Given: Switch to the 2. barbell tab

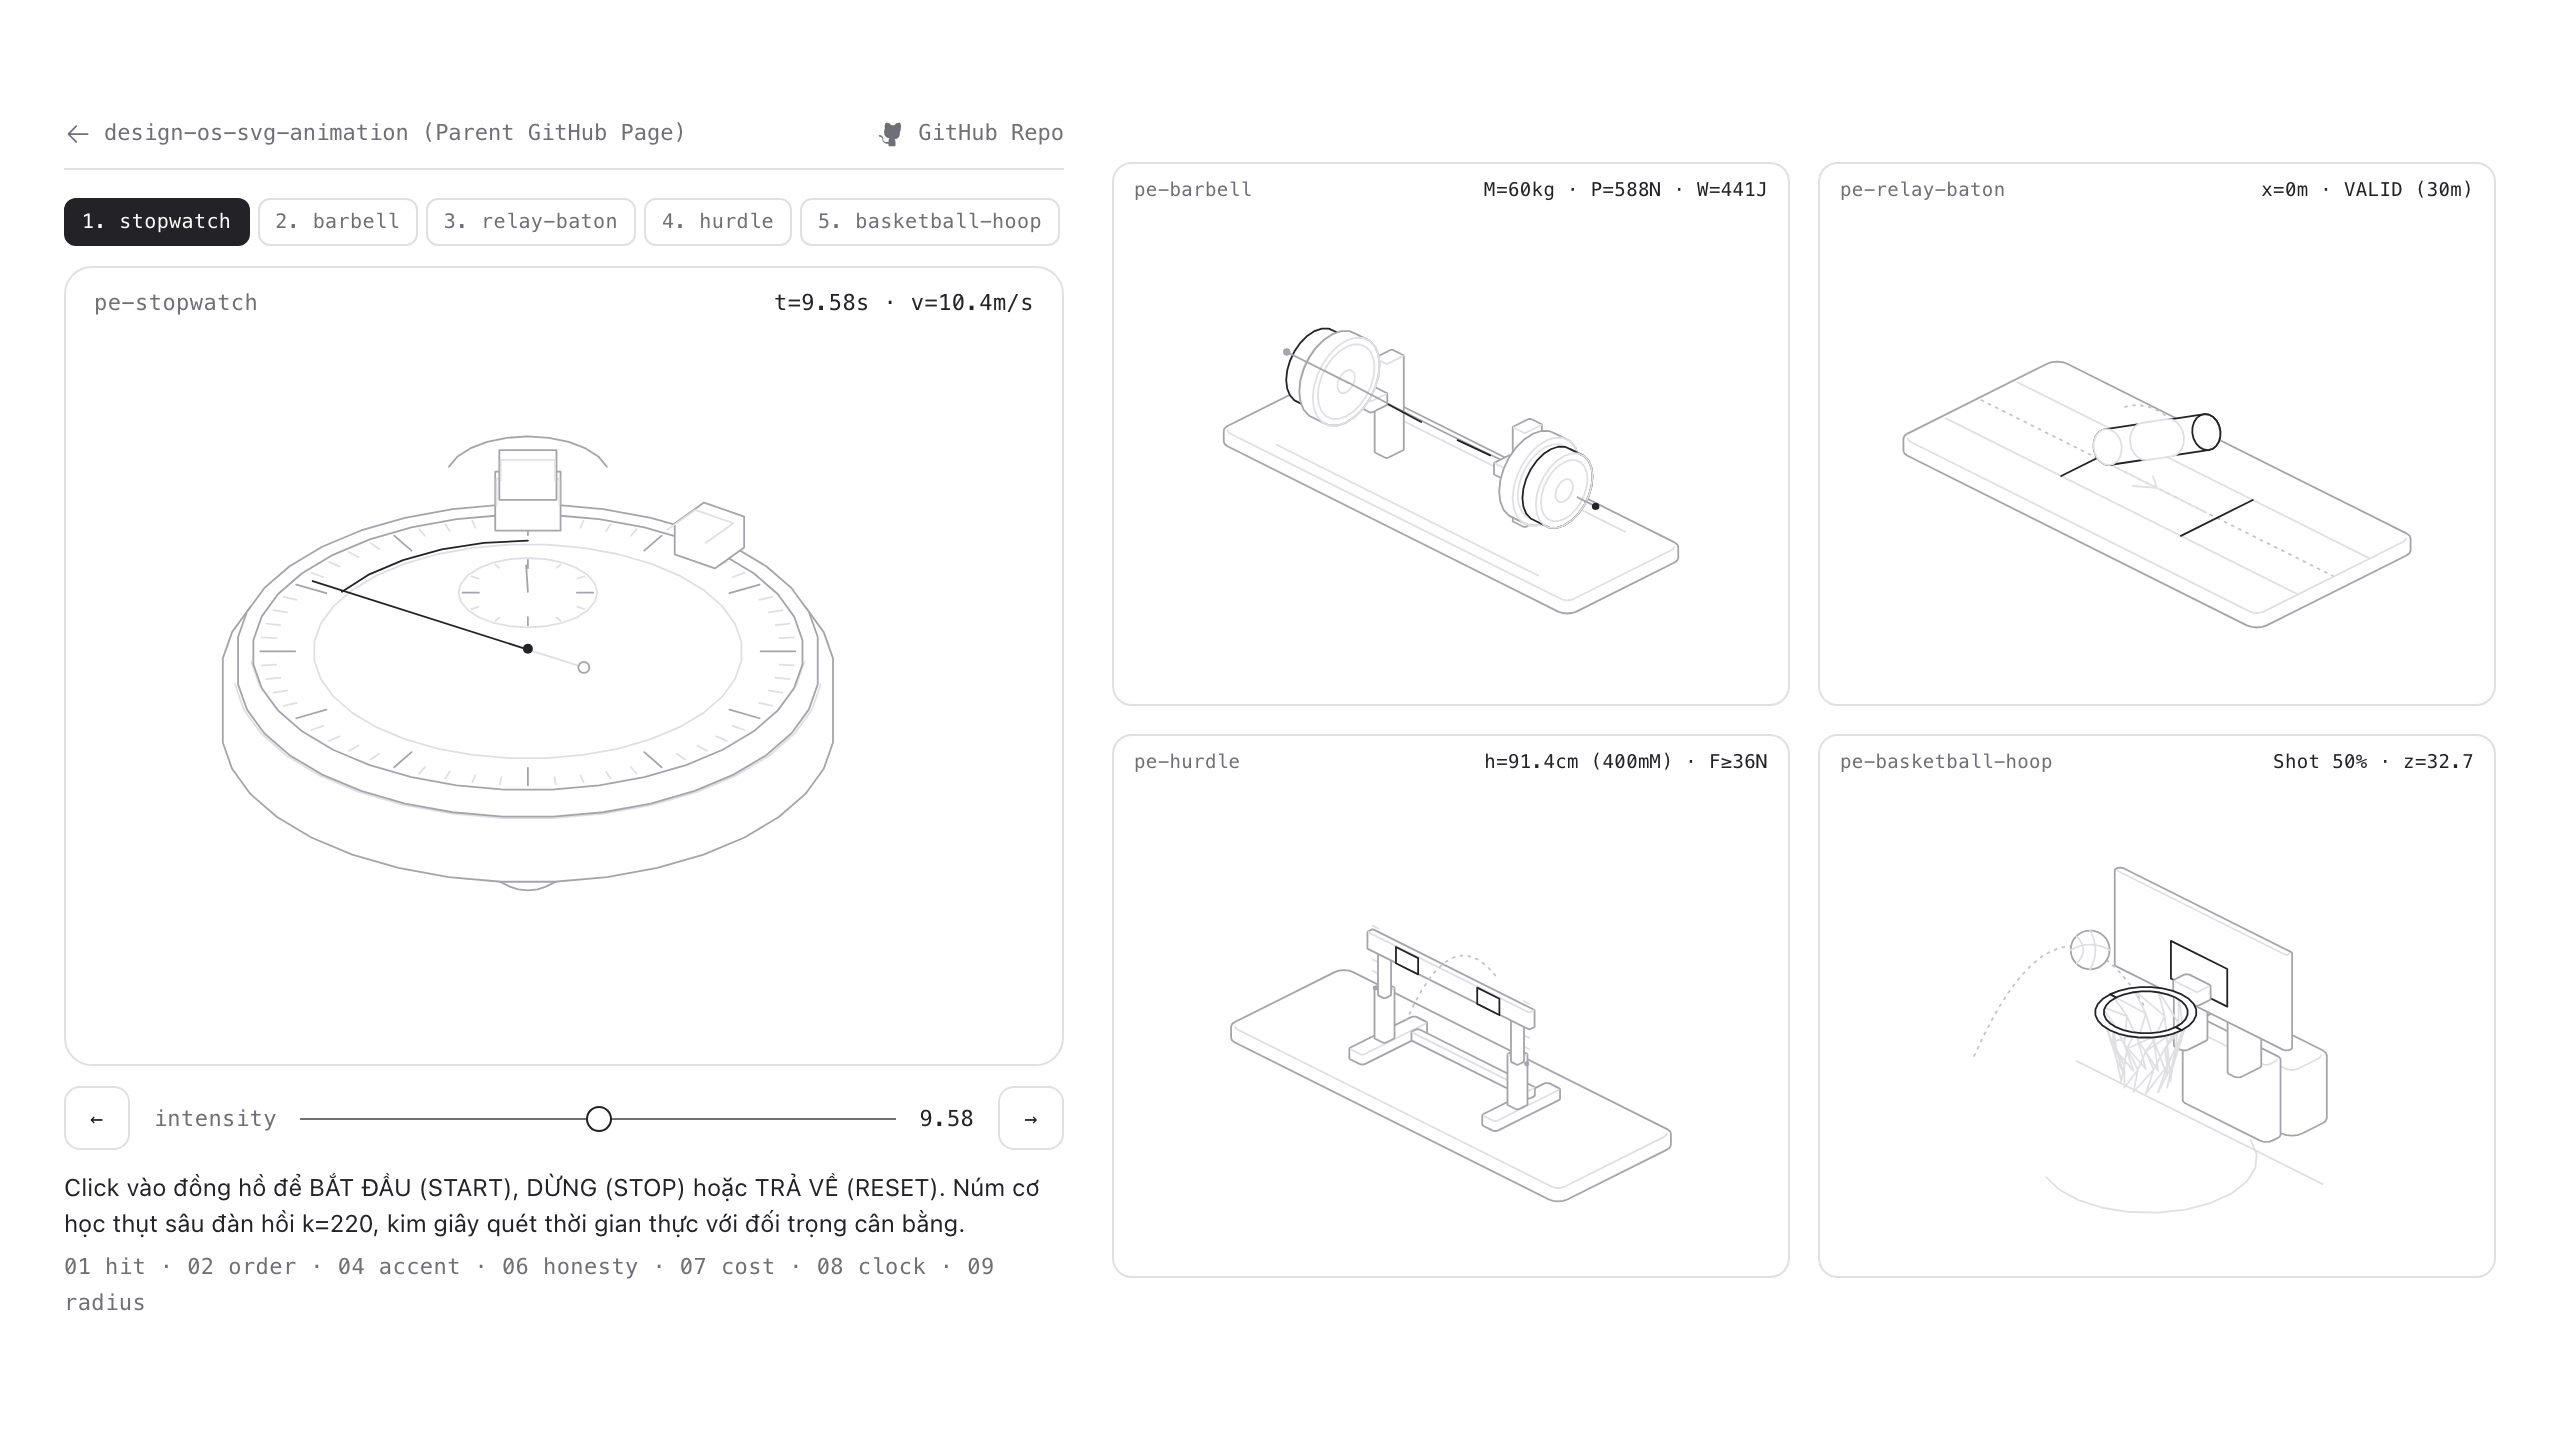Looking at the screenshot, I should pos(338,221).
